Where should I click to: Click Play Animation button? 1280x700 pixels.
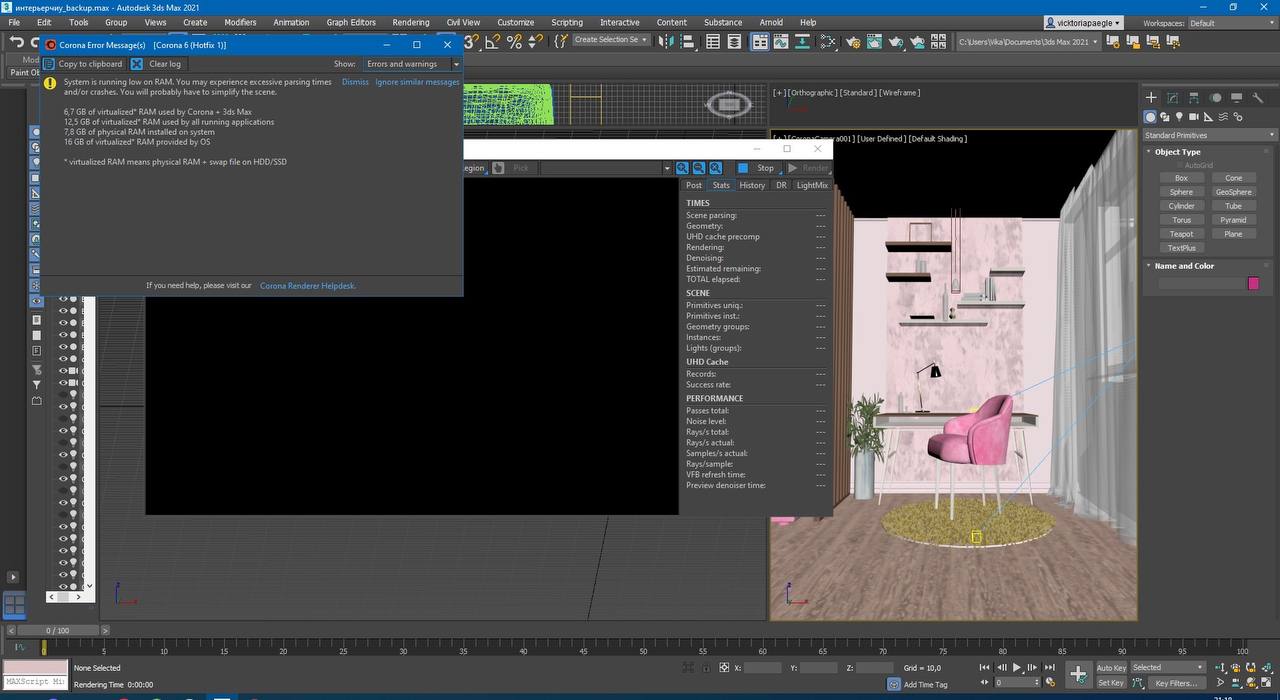point(1017,667)
